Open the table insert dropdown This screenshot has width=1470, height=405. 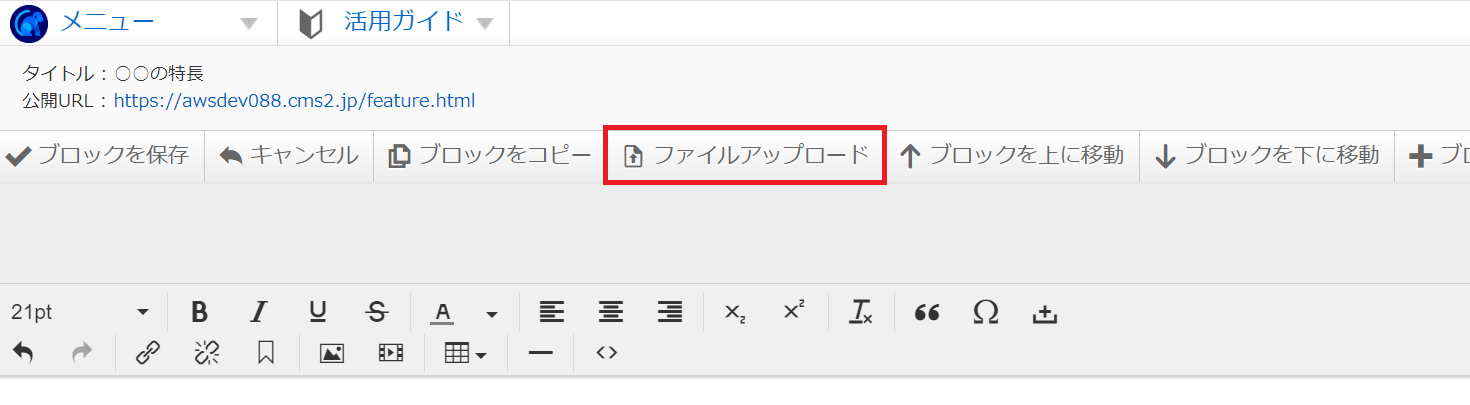pyautogui.click(x=465, y=352)
